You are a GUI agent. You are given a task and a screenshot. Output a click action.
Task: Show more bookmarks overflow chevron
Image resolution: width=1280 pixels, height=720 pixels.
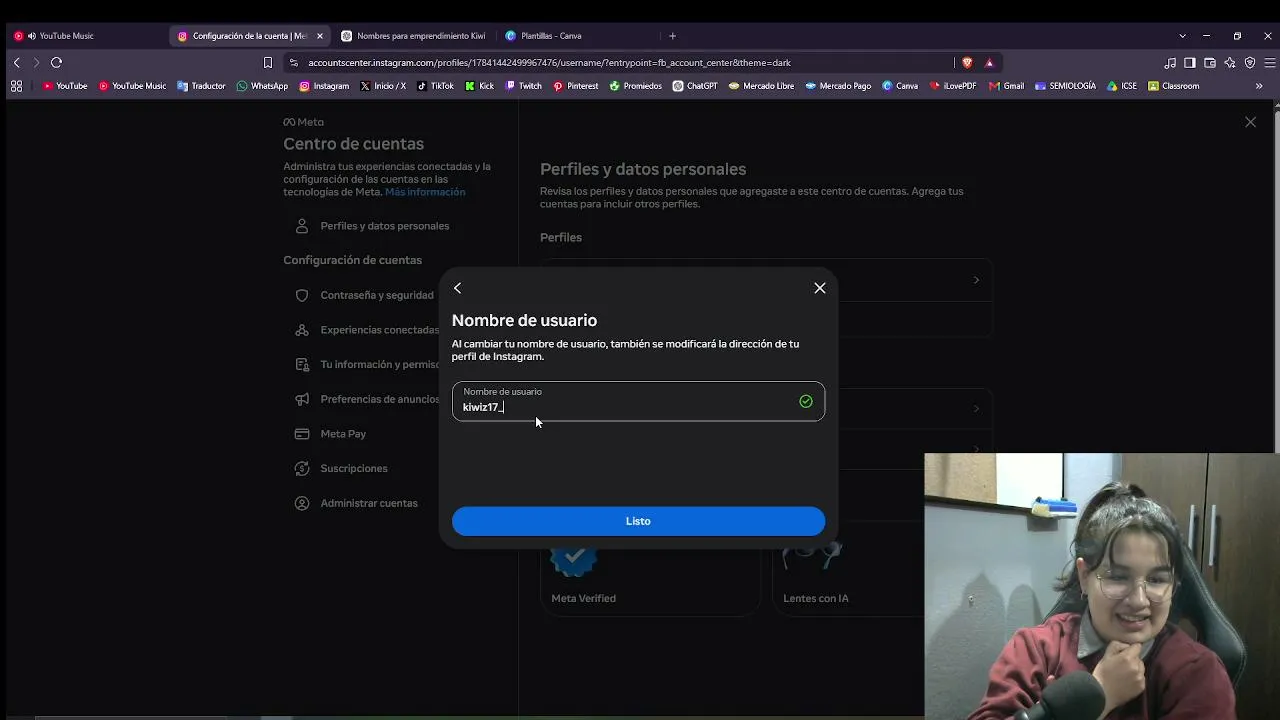1258,86
